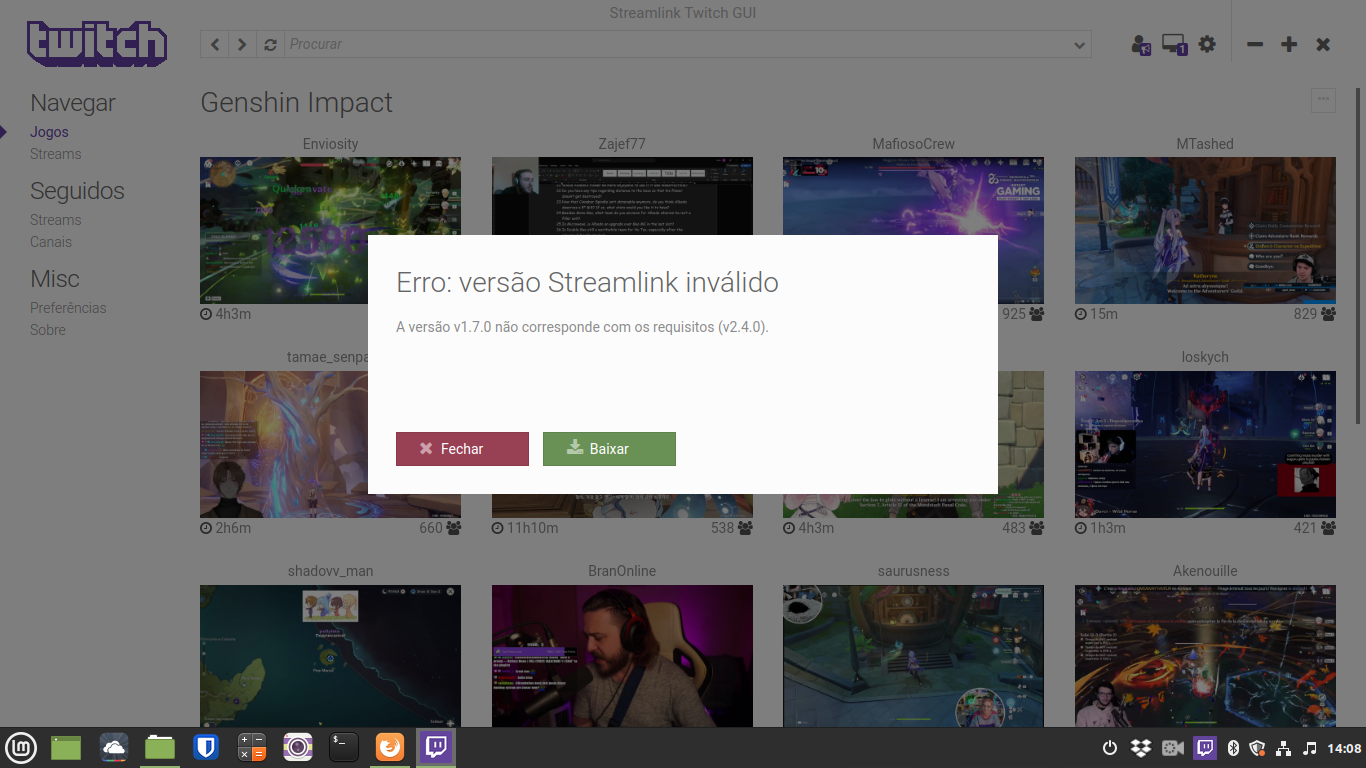
Task: Open the watching streams monitor icon
Action: point(1174,44)
